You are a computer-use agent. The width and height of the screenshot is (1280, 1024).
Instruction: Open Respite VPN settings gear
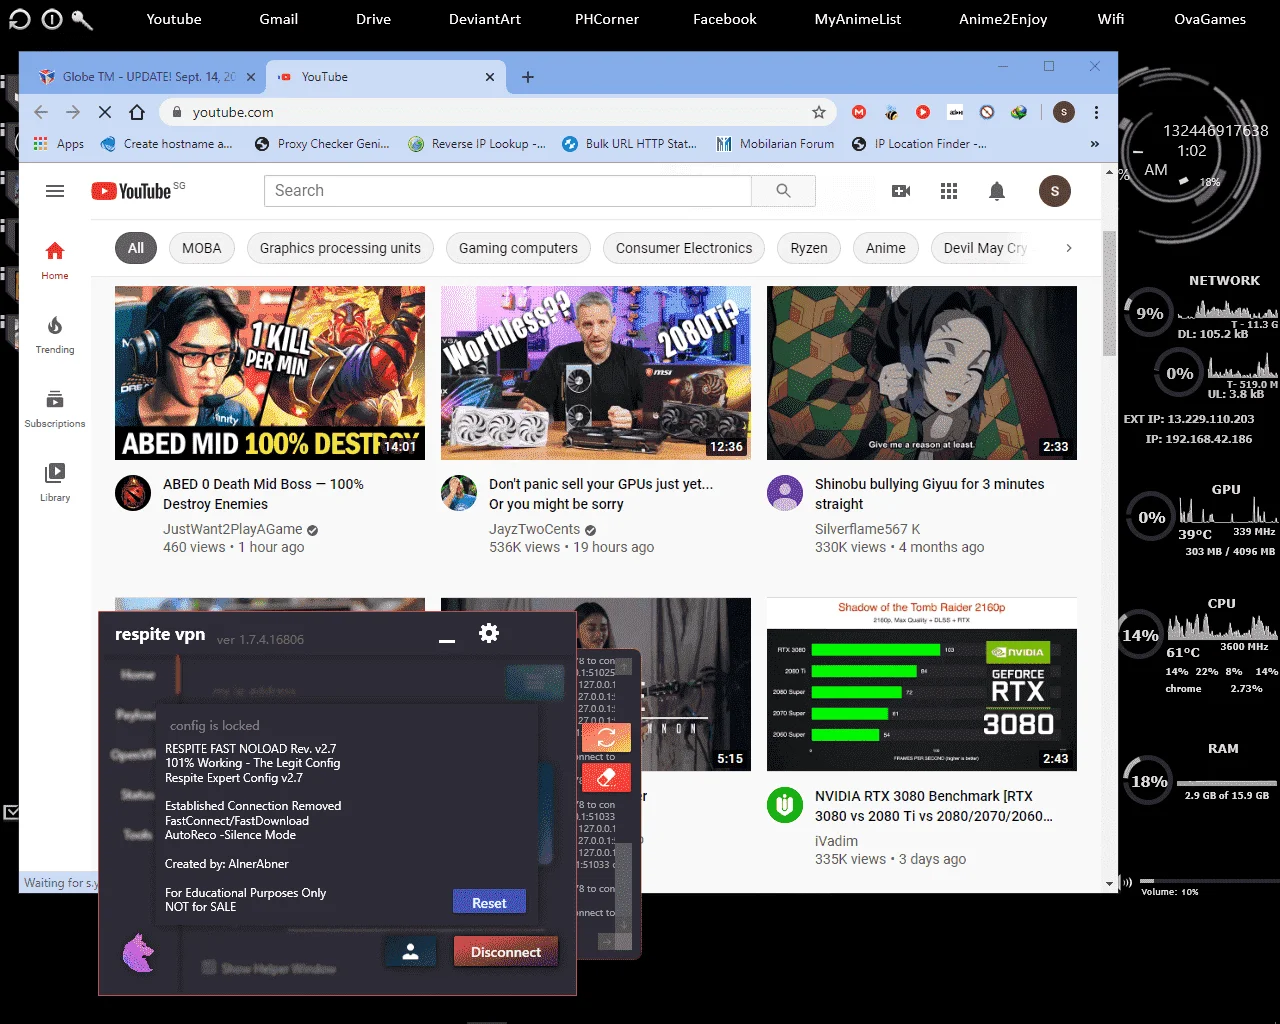pos(489,633)
